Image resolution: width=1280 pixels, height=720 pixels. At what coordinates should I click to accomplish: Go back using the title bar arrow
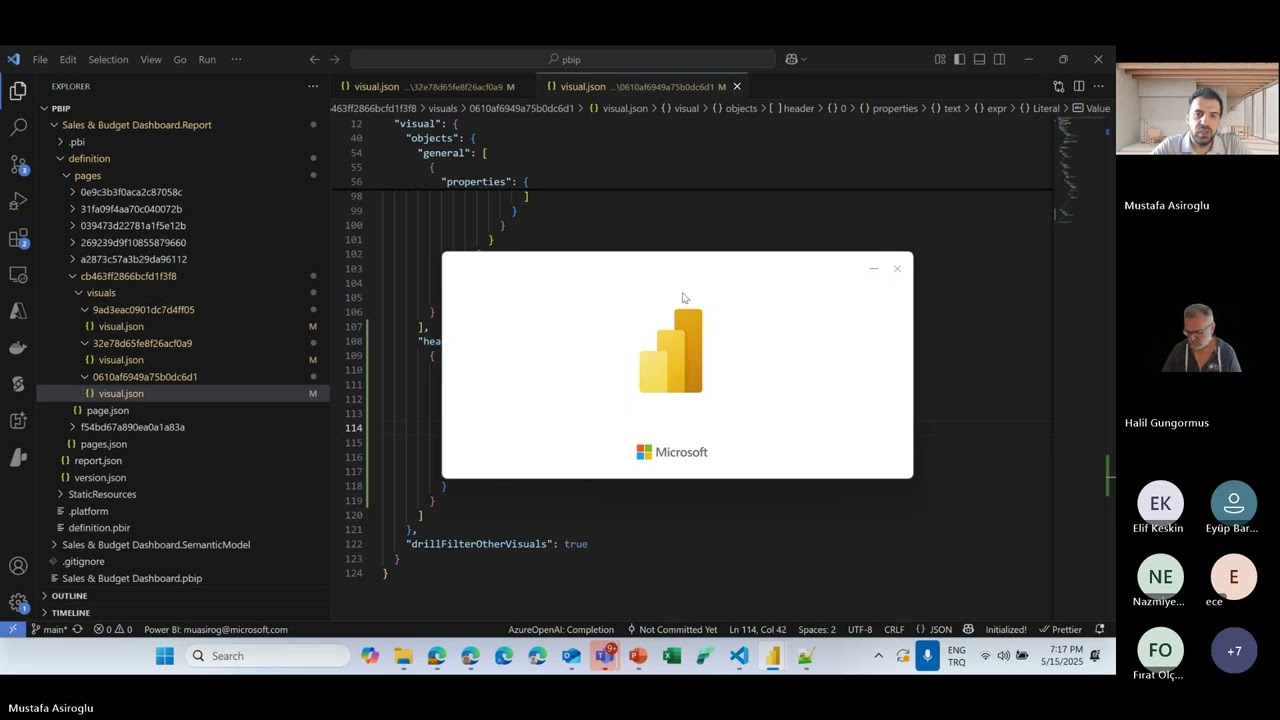[314, 60]
